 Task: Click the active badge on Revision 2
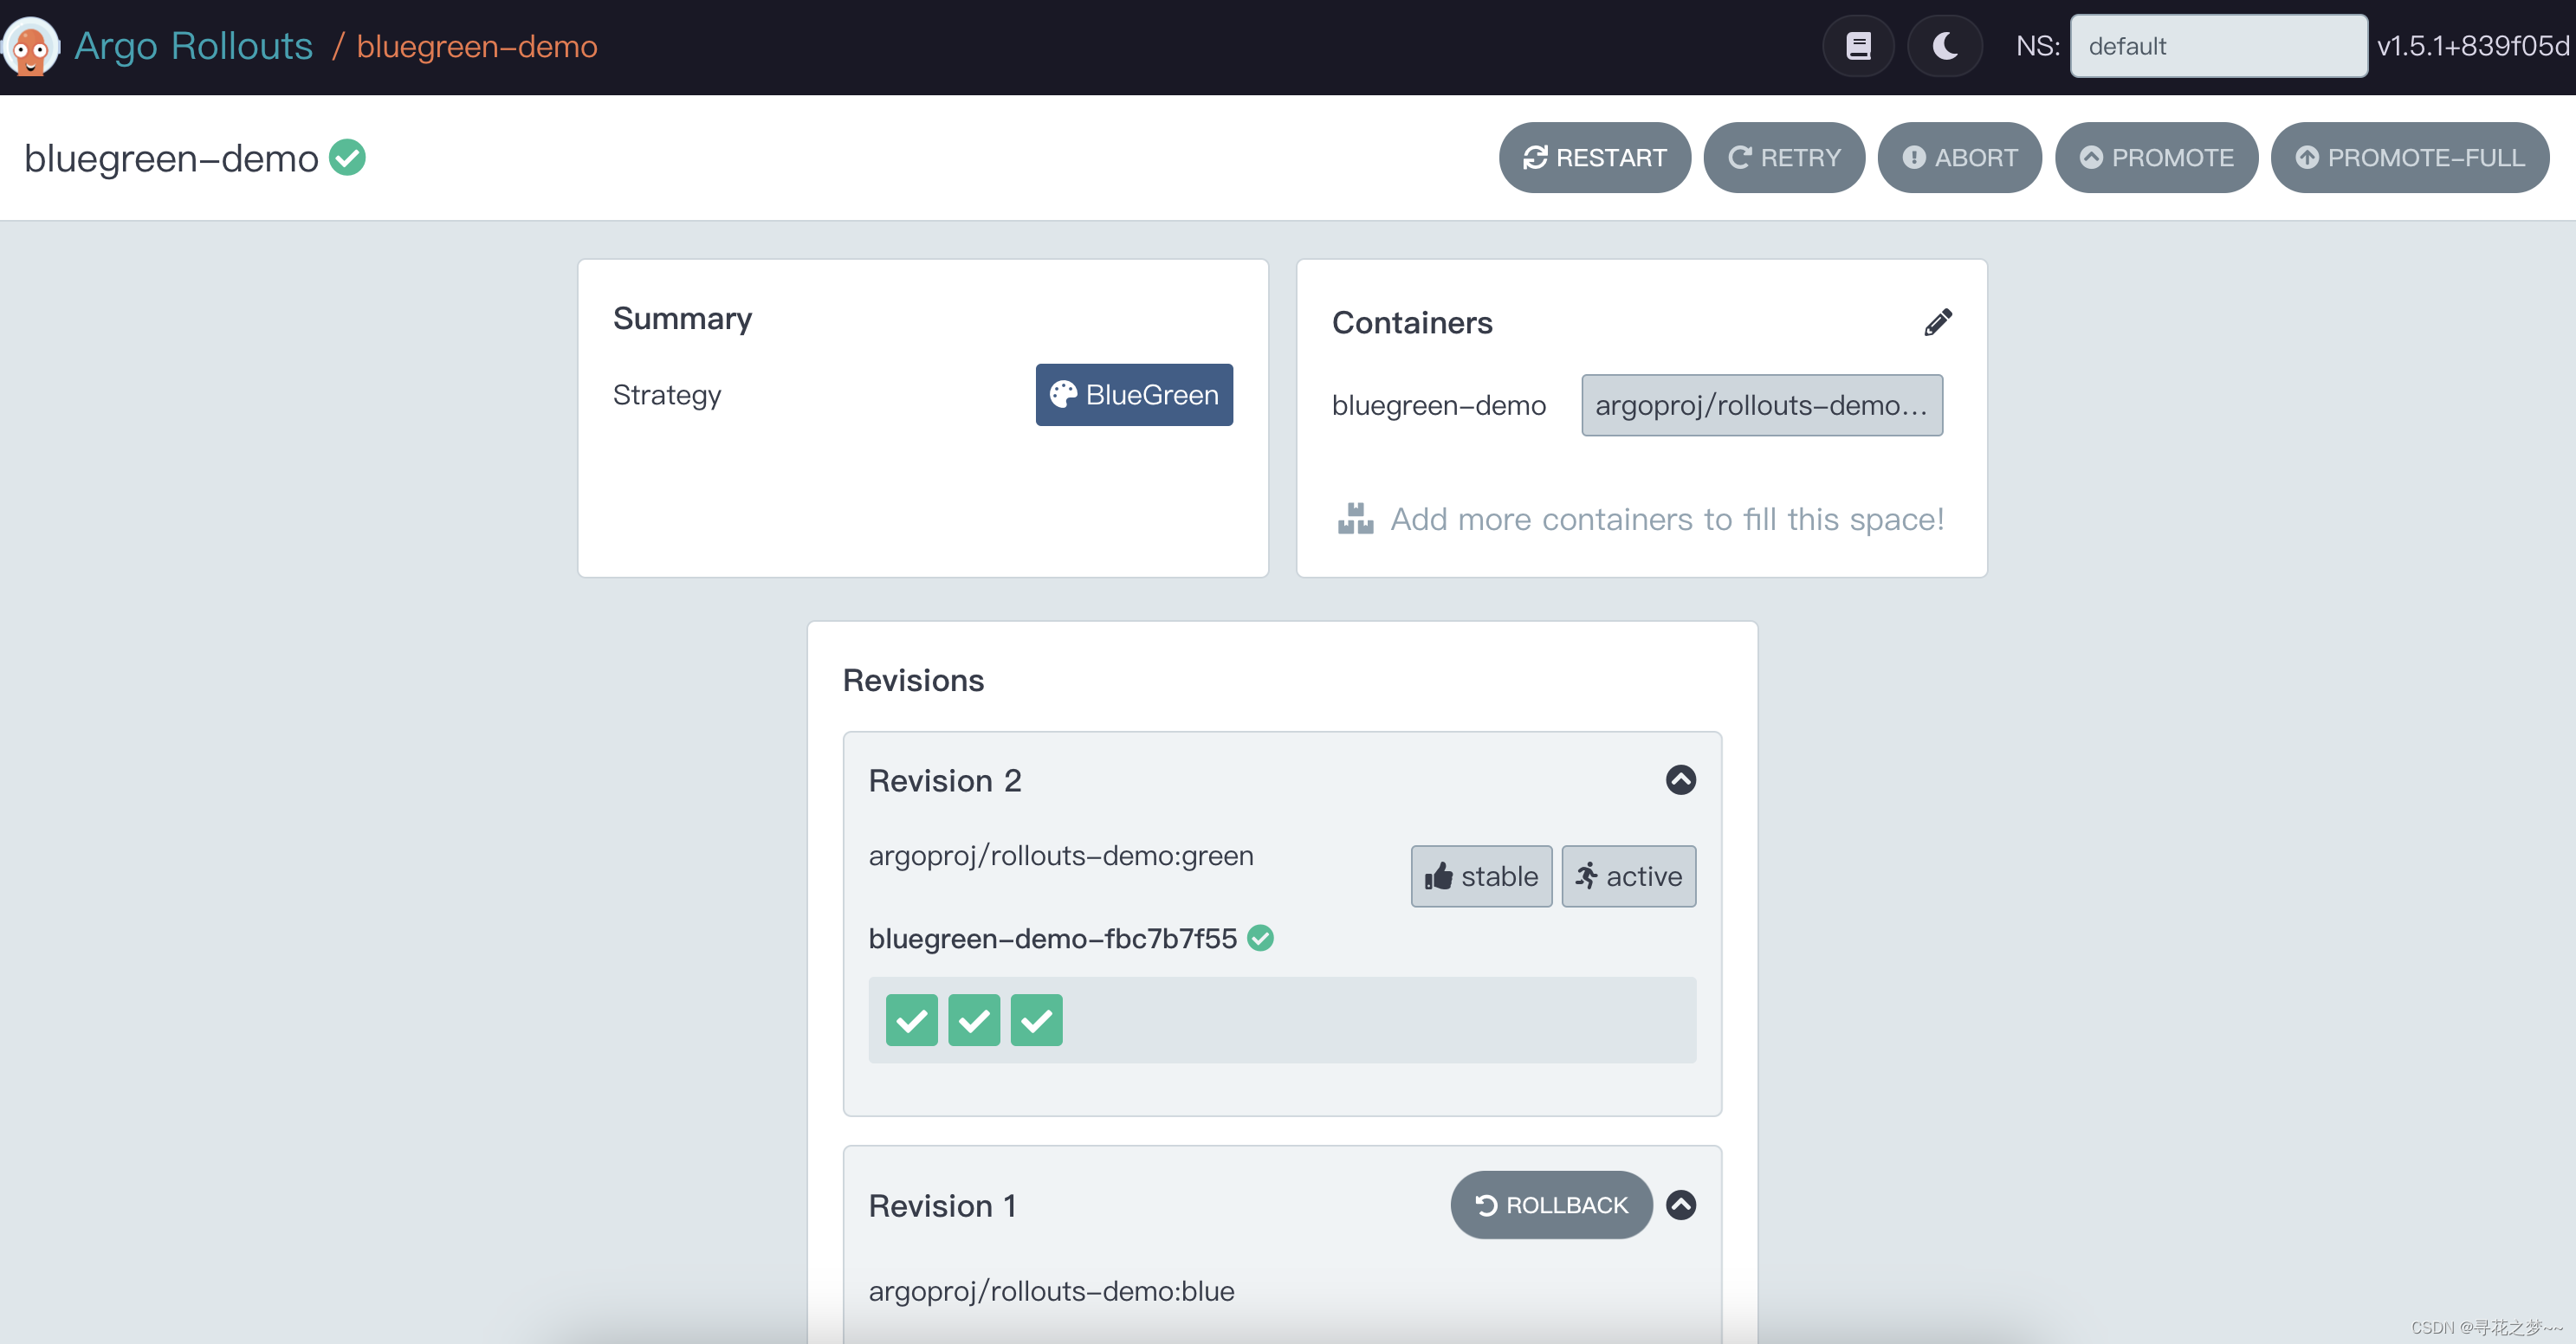pyautogui.click(x=1627, y=877)
